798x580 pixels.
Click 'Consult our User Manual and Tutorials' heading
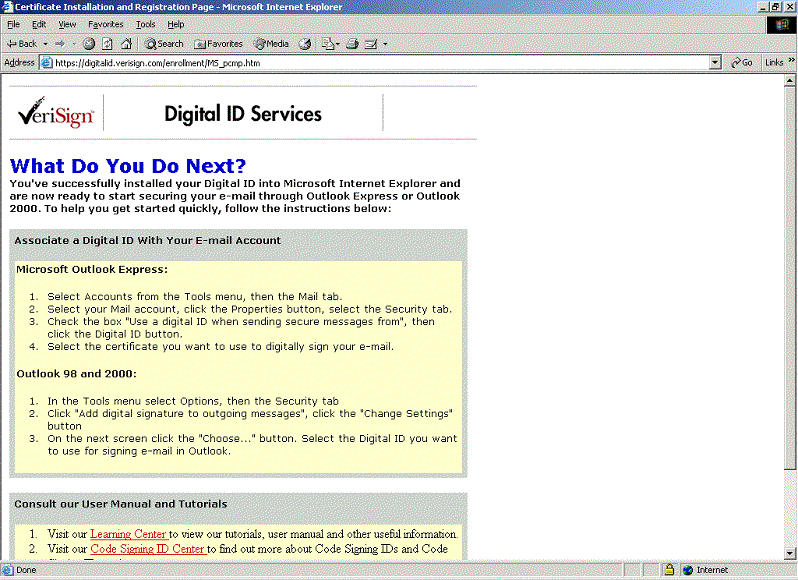pos(121,504)
